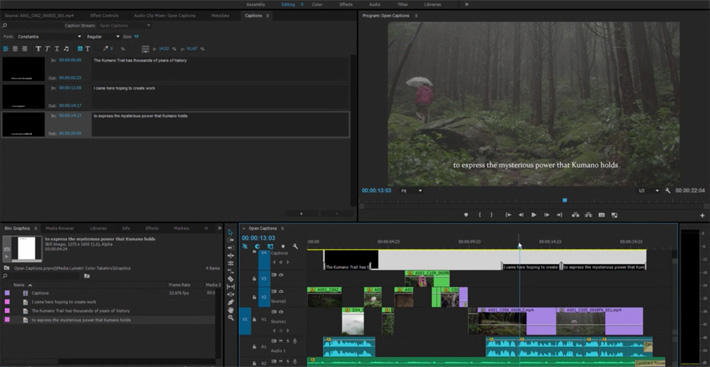Open the Program monitor Fit zoom dropdown
710x367 pixels.
(x=411, y=191)
